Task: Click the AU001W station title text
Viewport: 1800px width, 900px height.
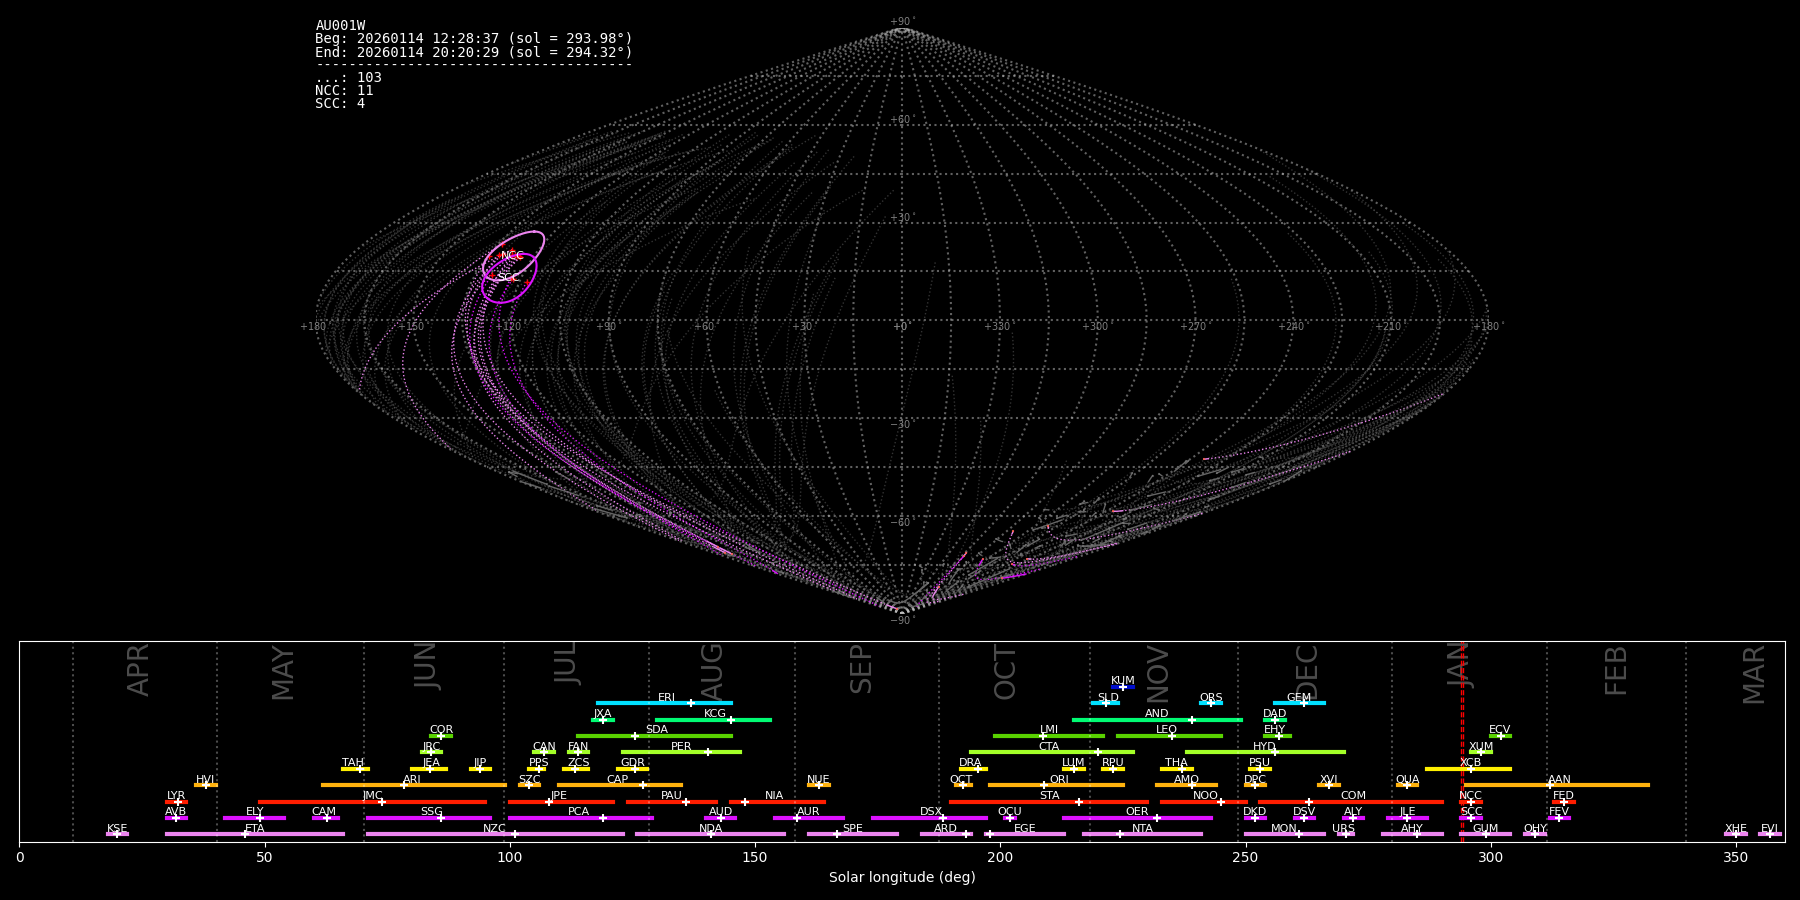Action: [x=340, y=26]
